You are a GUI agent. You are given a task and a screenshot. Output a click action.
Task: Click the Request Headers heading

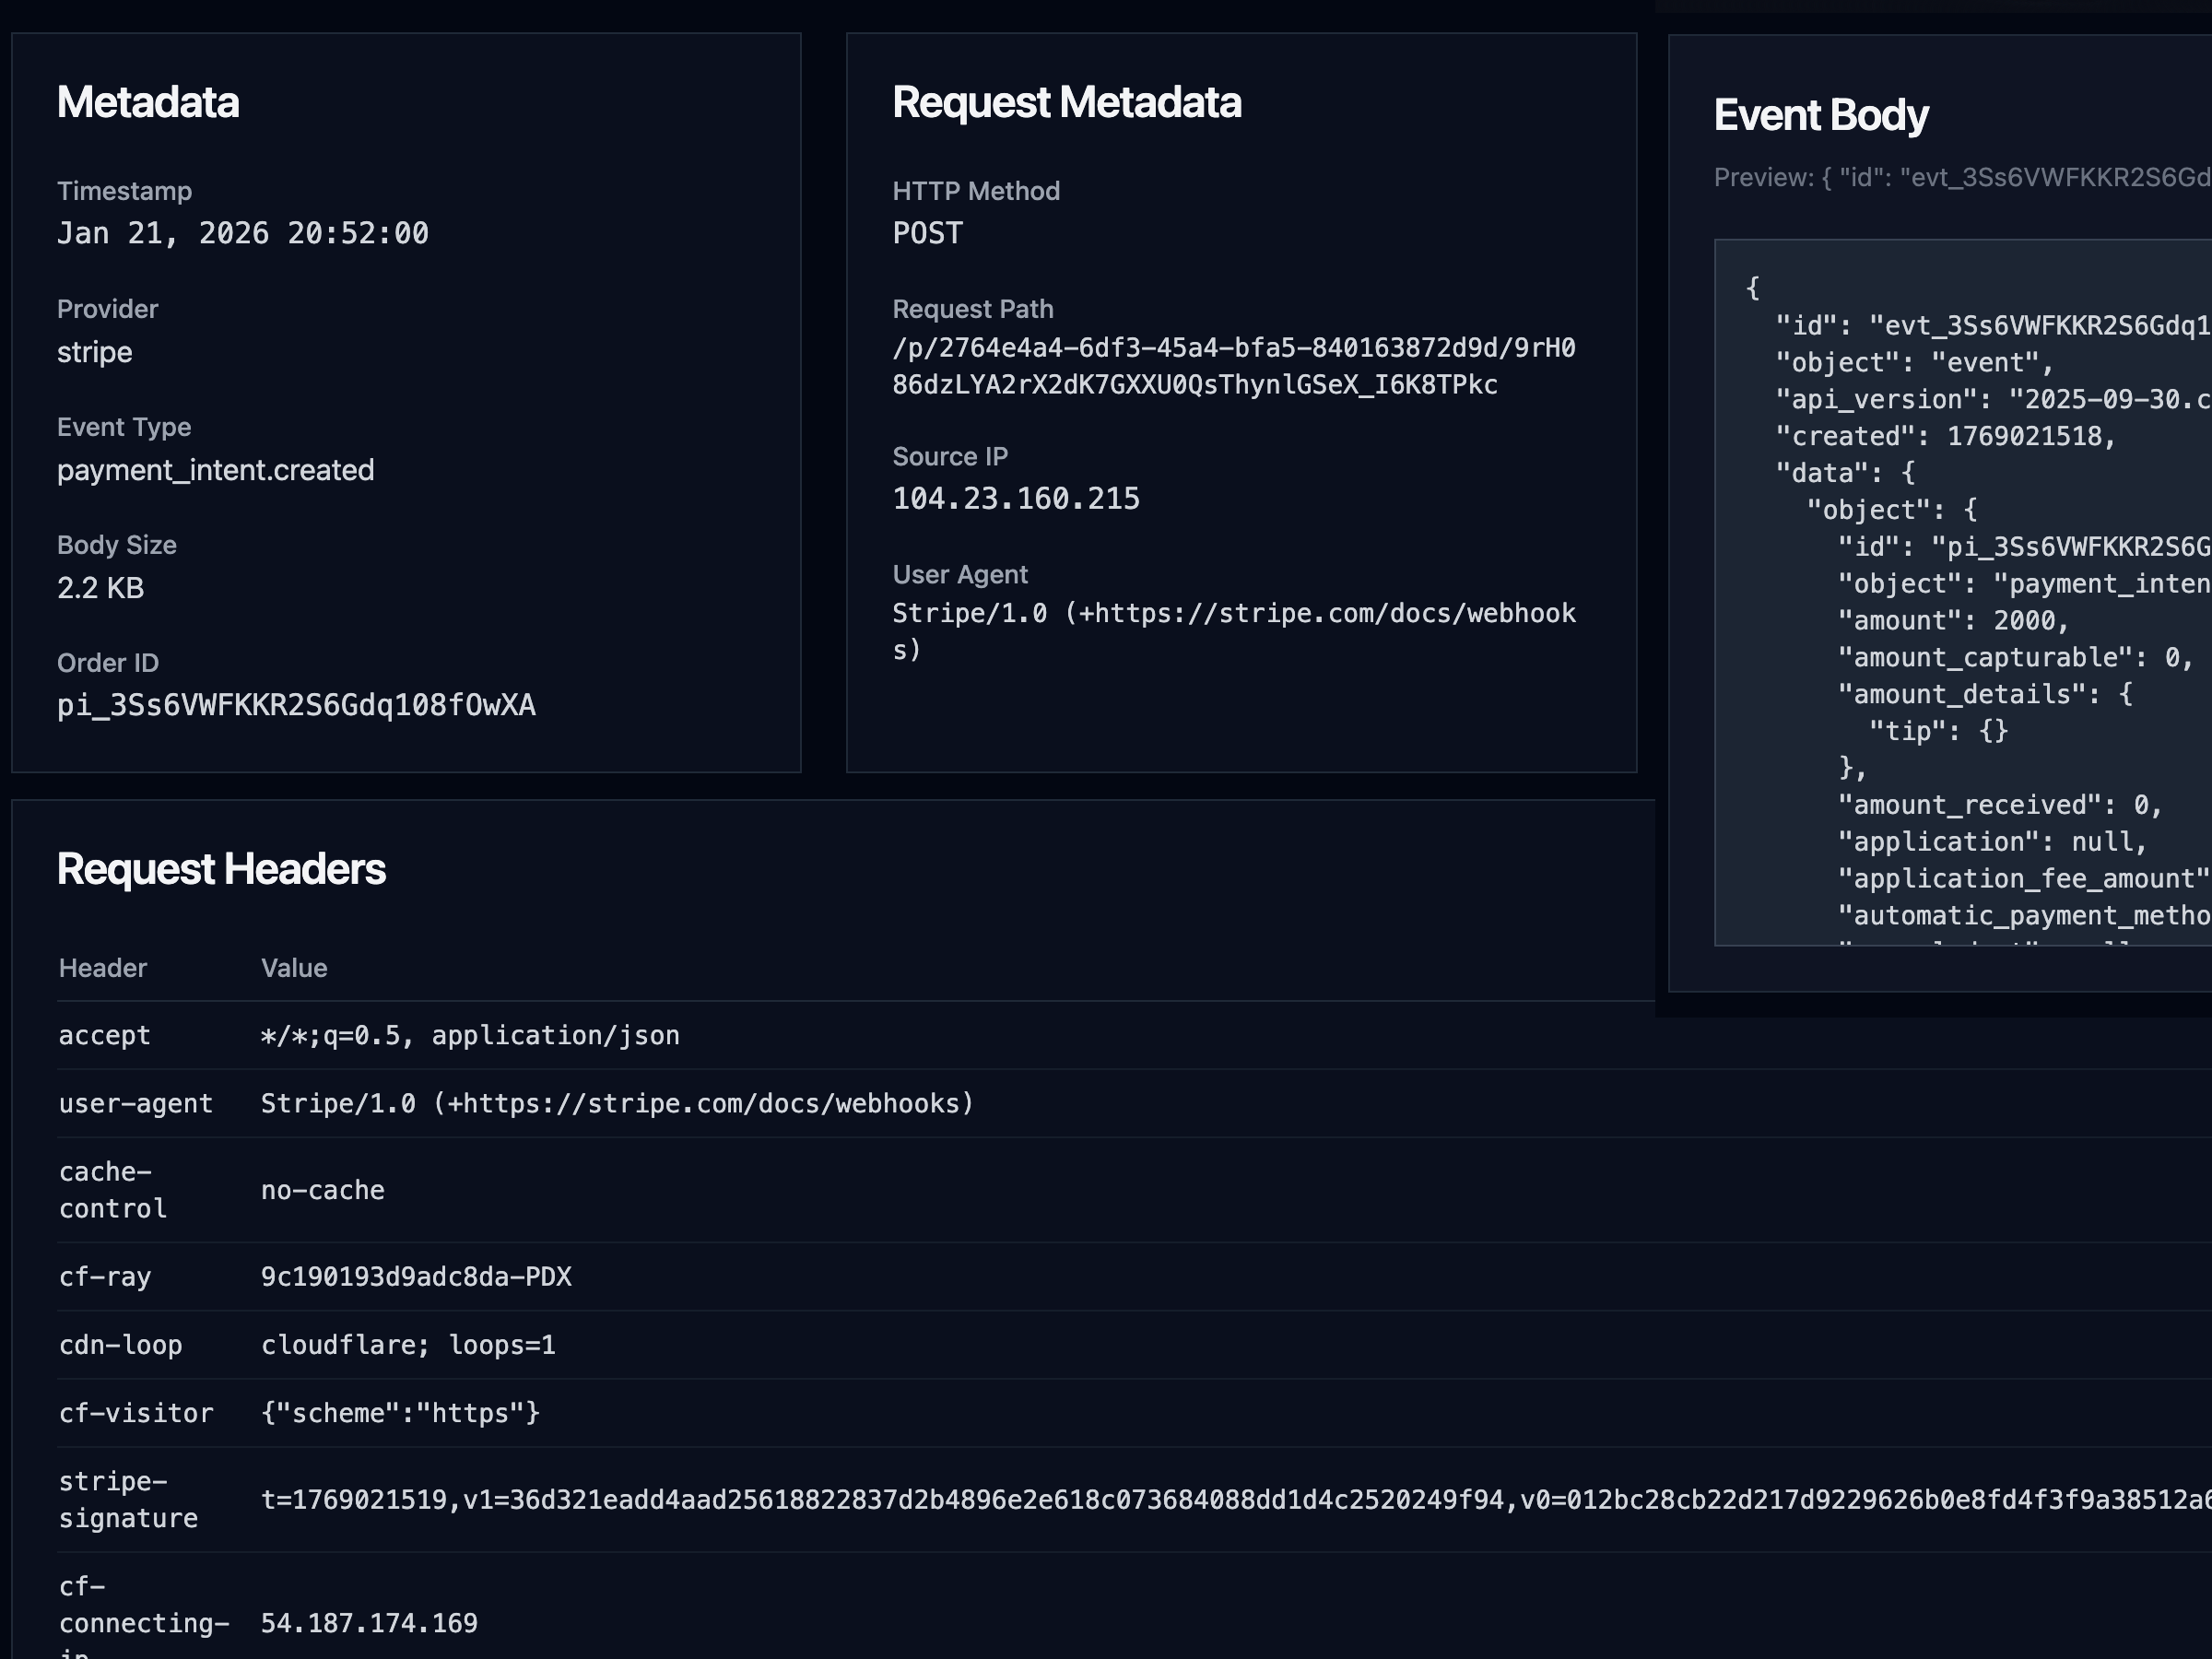221,869
